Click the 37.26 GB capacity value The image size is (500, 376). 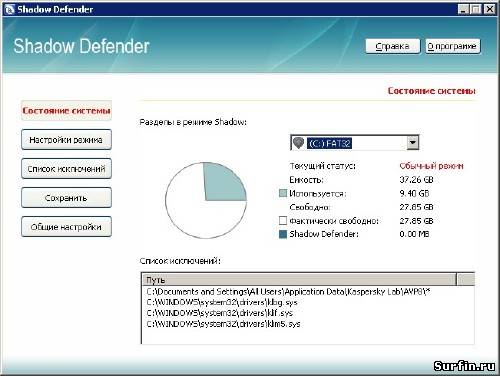(x=416, y=180)
